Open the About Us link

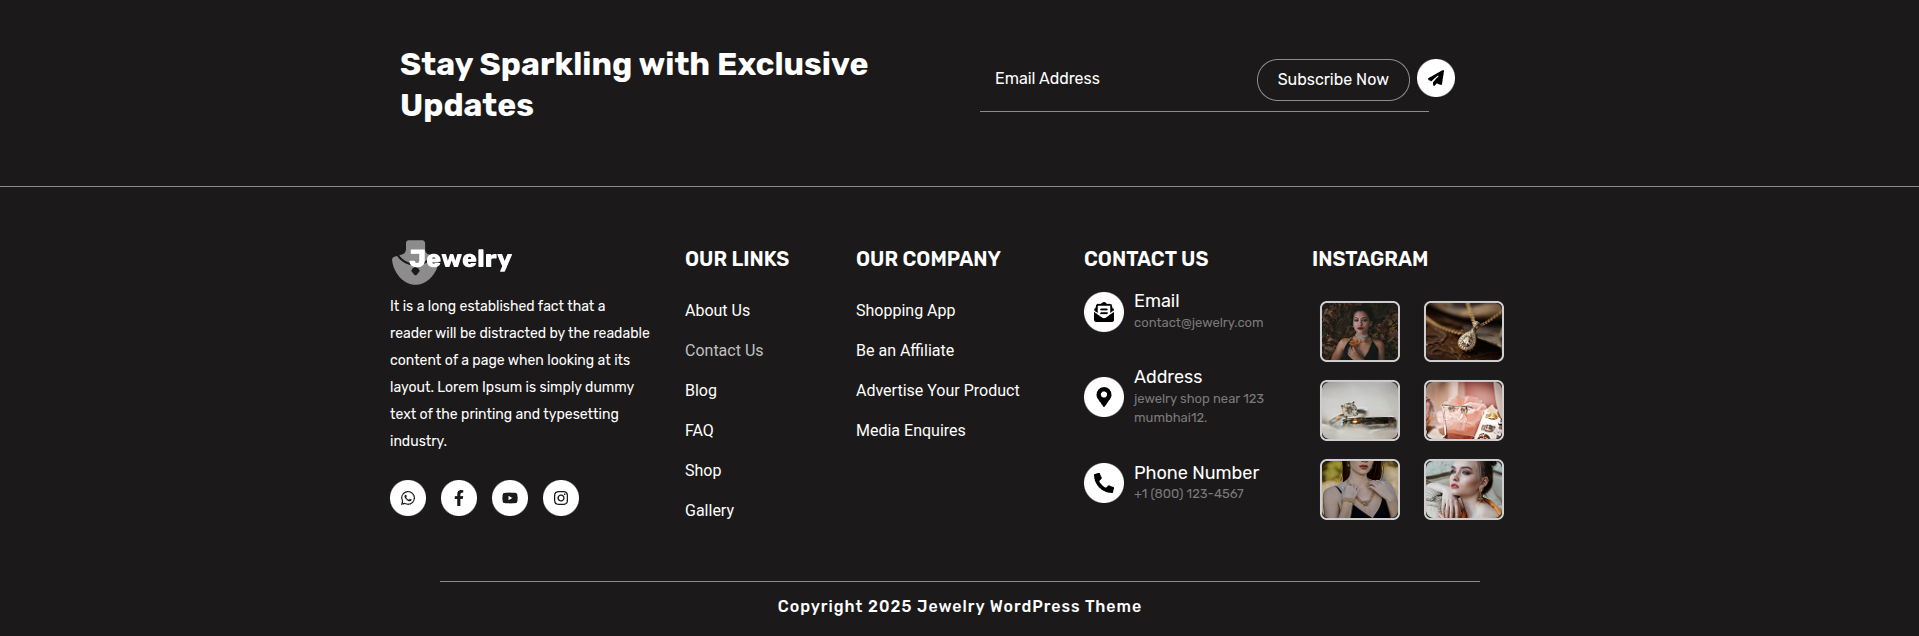click(x=717, y=311)
